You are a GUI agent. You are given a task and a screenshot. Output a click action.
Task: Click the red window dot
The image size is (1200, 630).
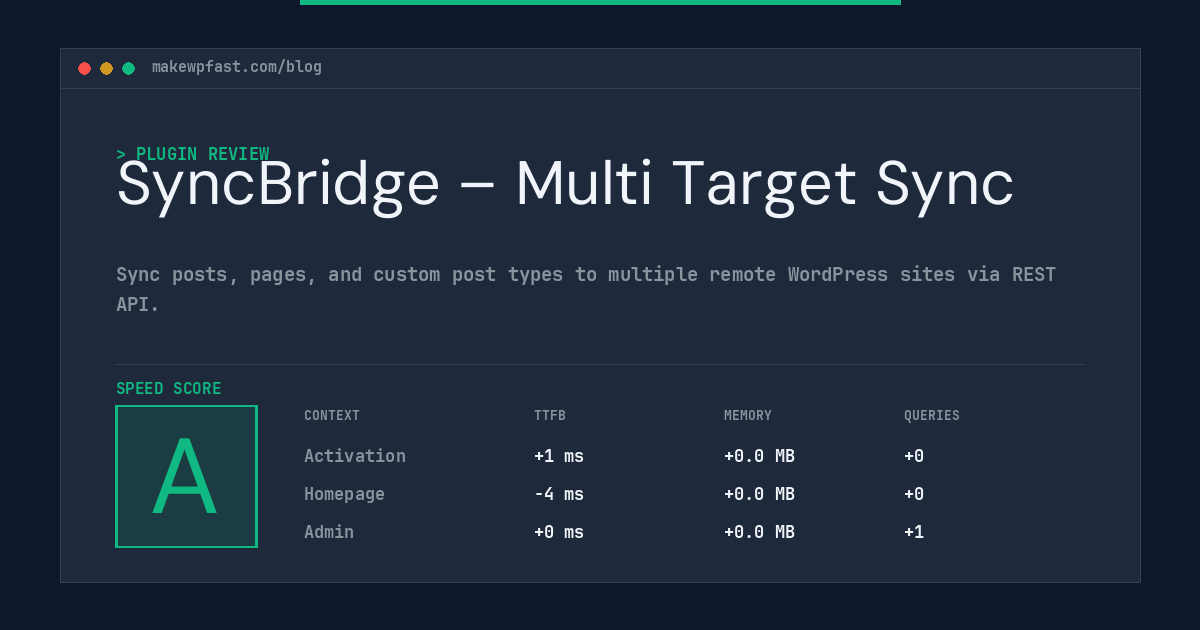(x=84, y=68)
